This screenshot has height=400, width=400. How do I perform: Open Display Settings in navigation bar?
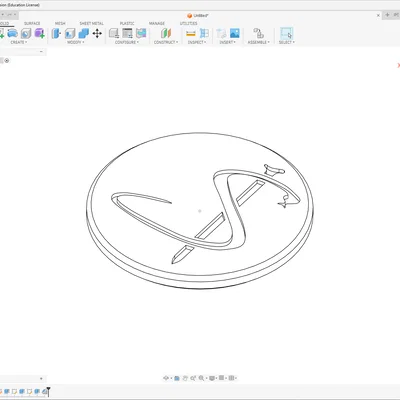[x=211, y=378]
